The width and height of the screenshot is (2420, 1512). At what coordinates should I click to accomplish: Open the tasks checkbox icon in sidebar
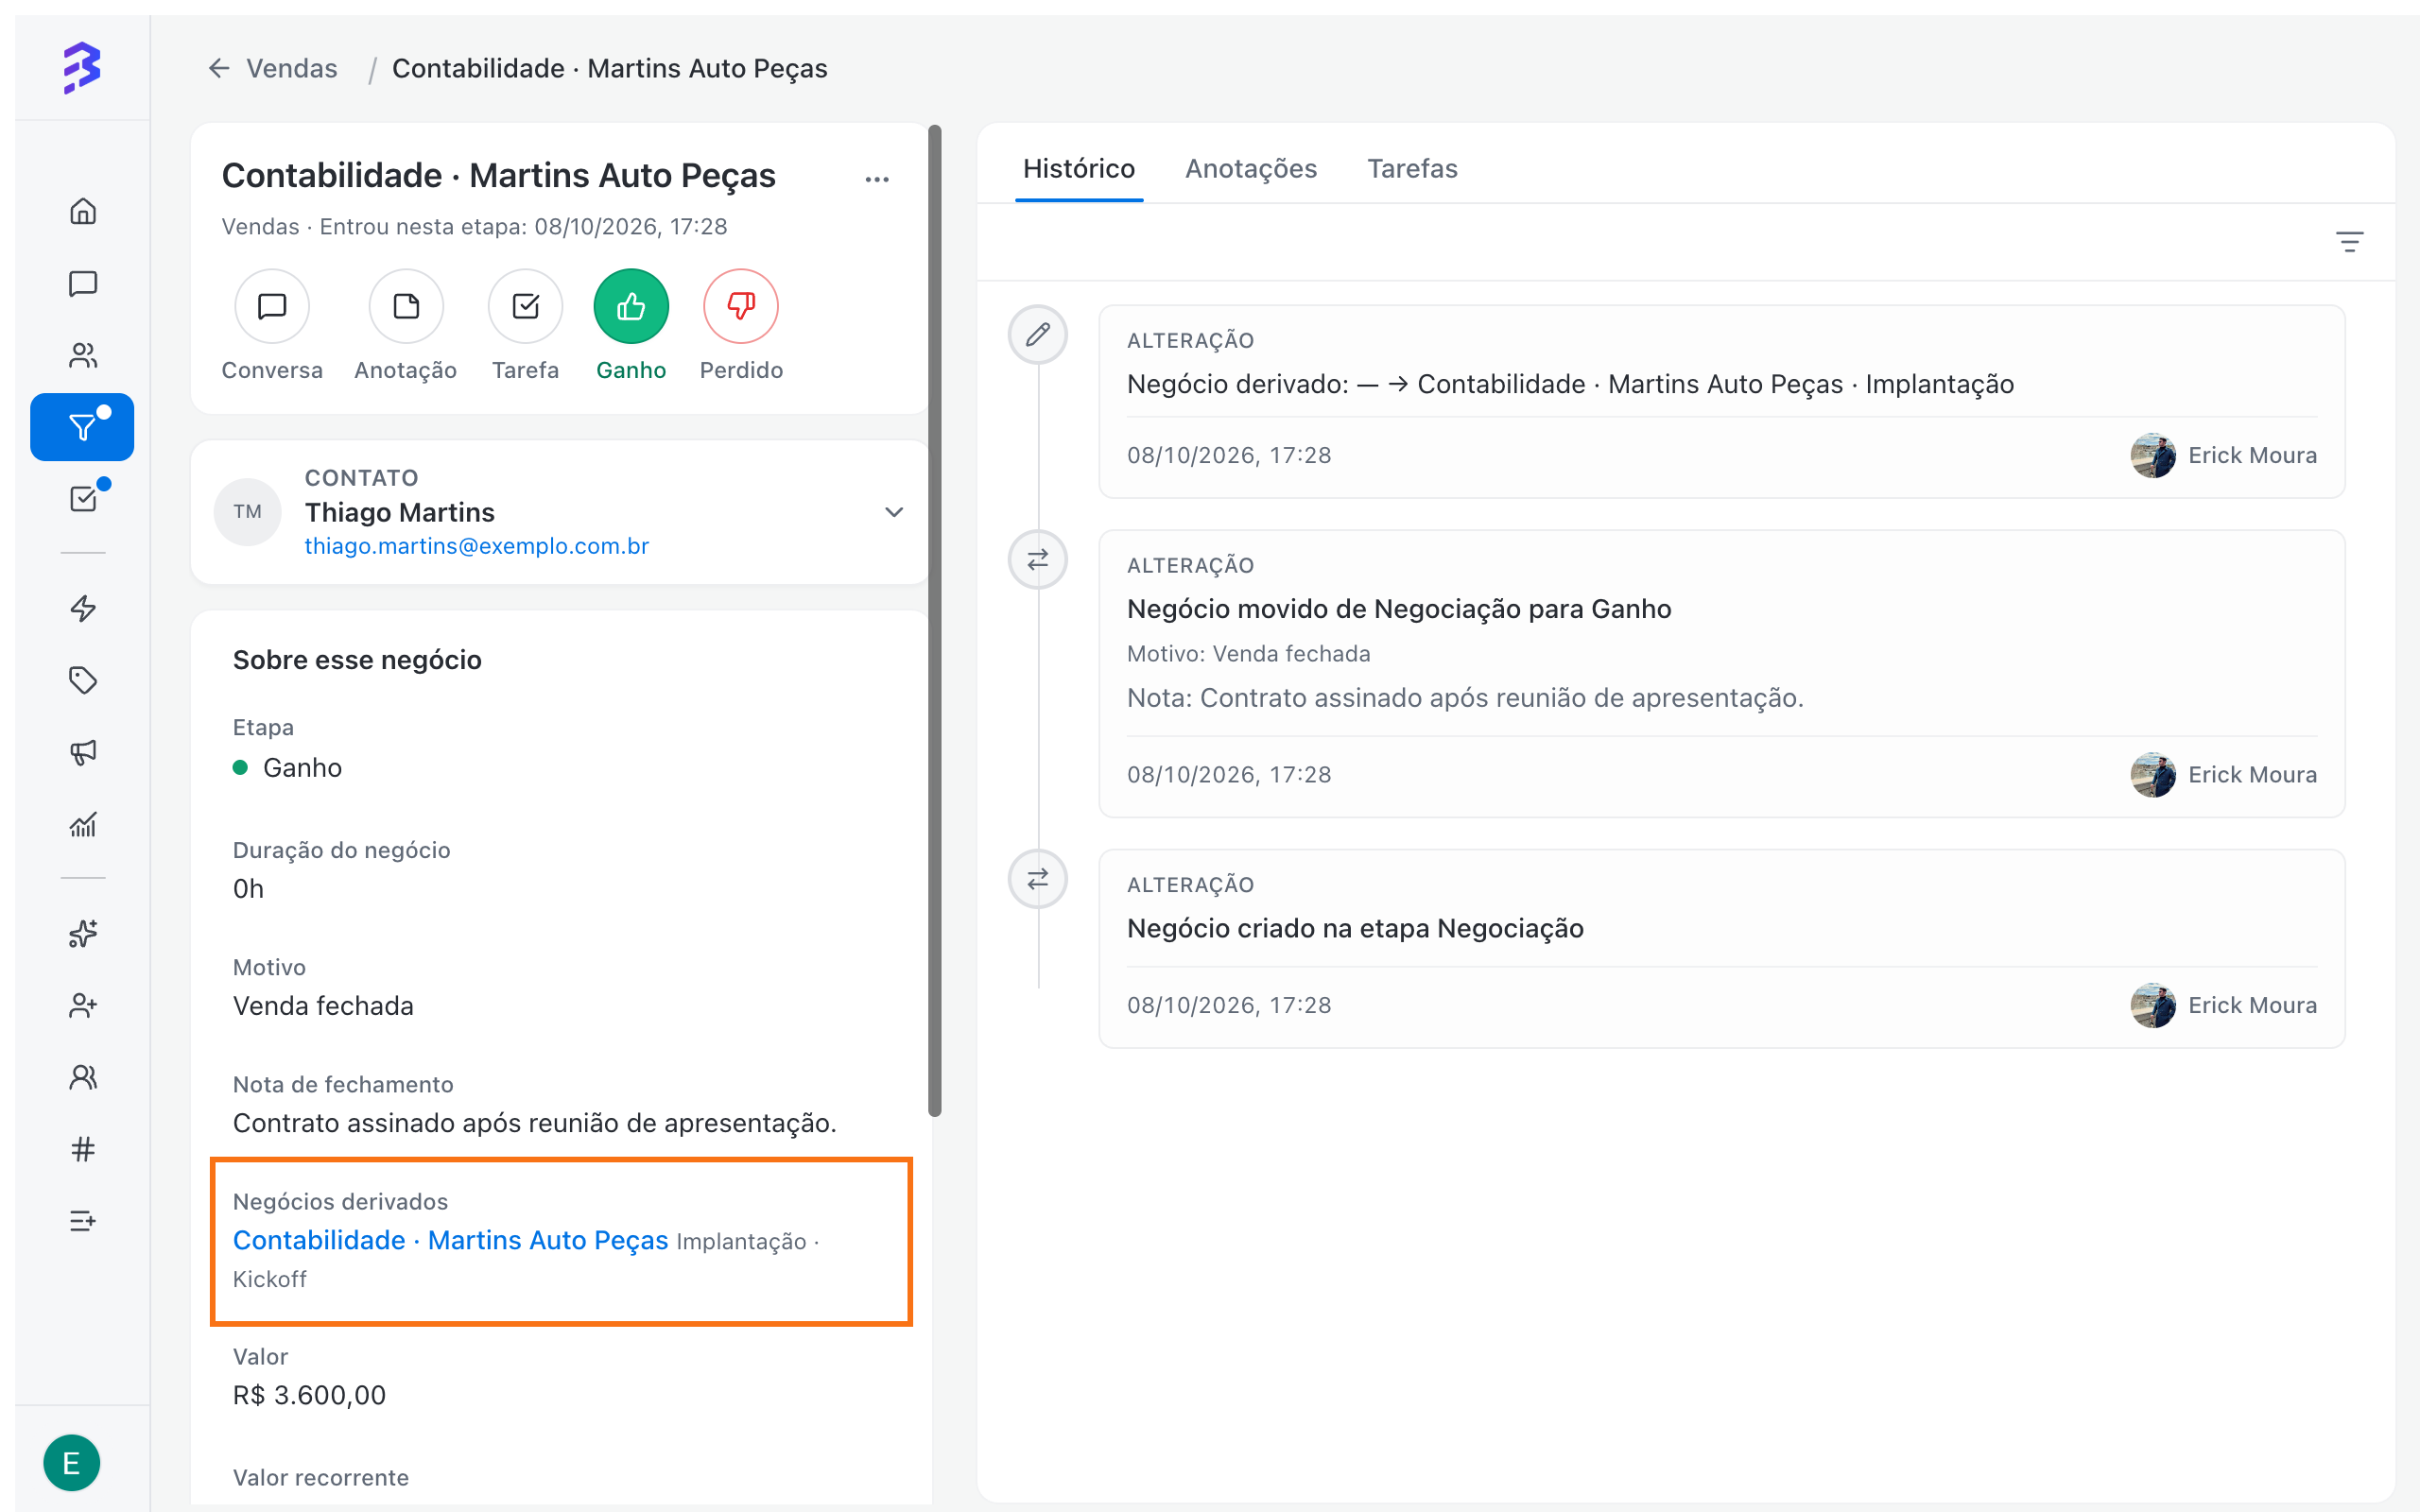coord(83,499)
